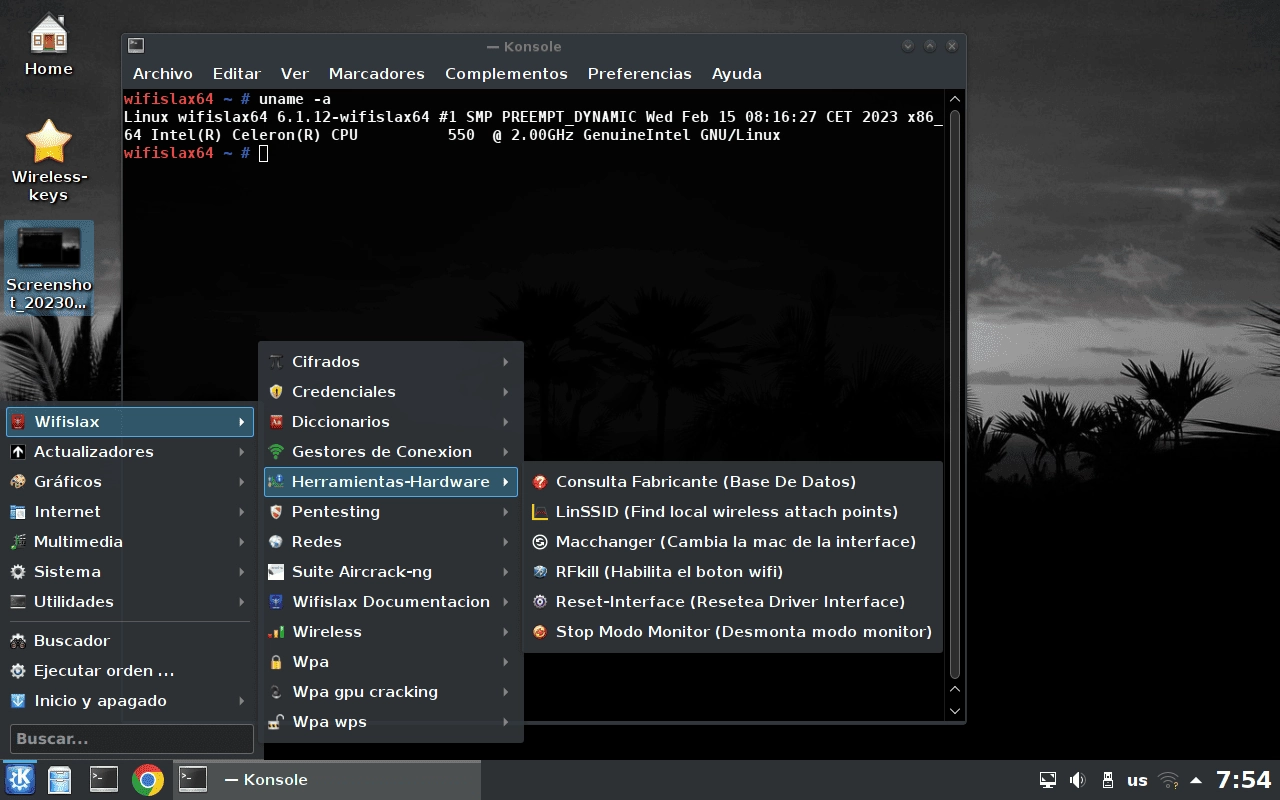The height and width of the screenshot is (800, 1280).
Task: Click the Buscar search field
Action: tap(131, 739)
